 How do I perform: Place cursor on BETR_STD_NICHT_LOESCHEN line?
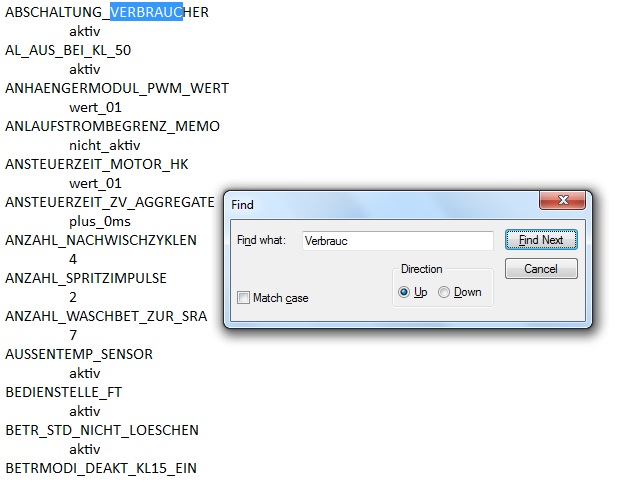point(102,430)
